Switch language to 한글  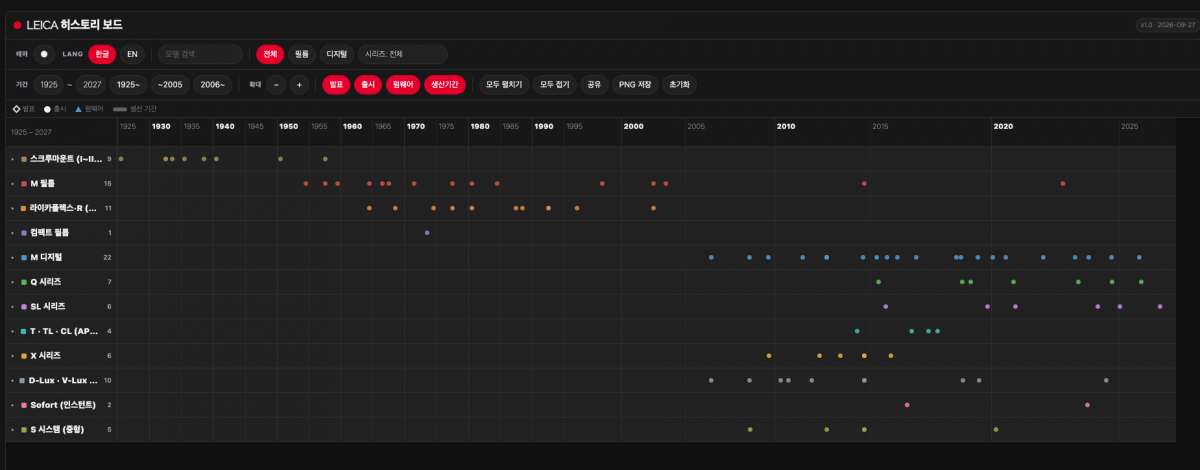pos(102,54)
